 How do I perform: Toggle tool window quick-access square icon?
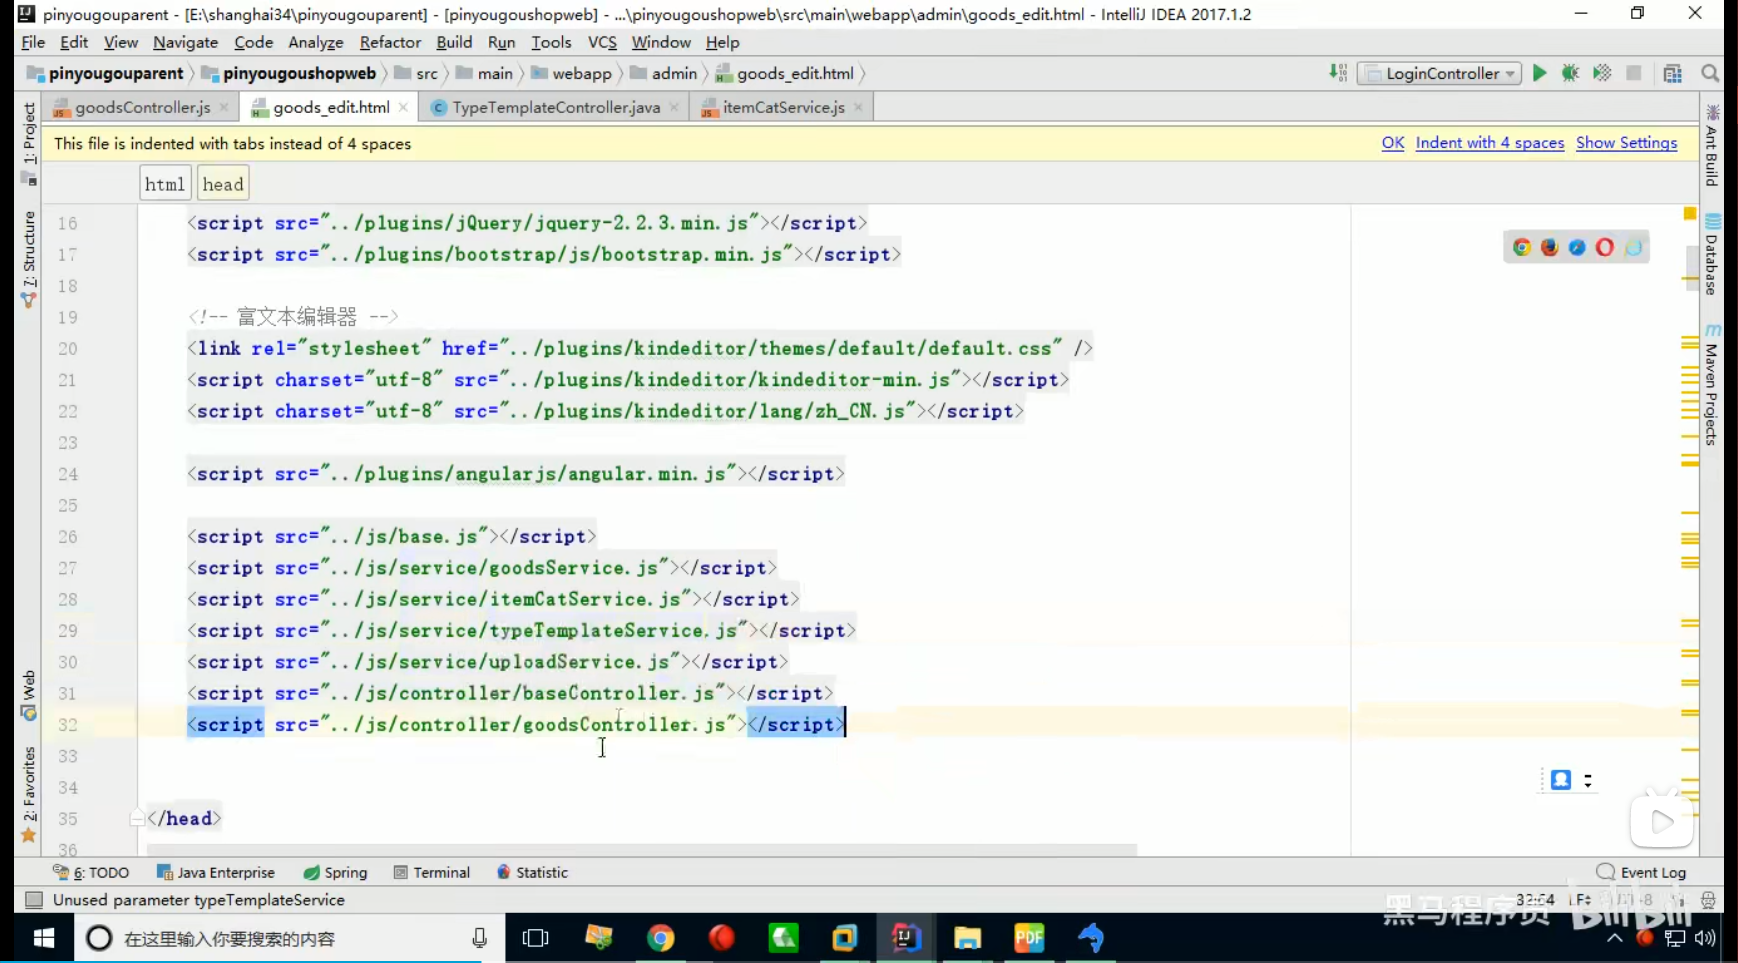pyautogui.click(x=33, y=900)
